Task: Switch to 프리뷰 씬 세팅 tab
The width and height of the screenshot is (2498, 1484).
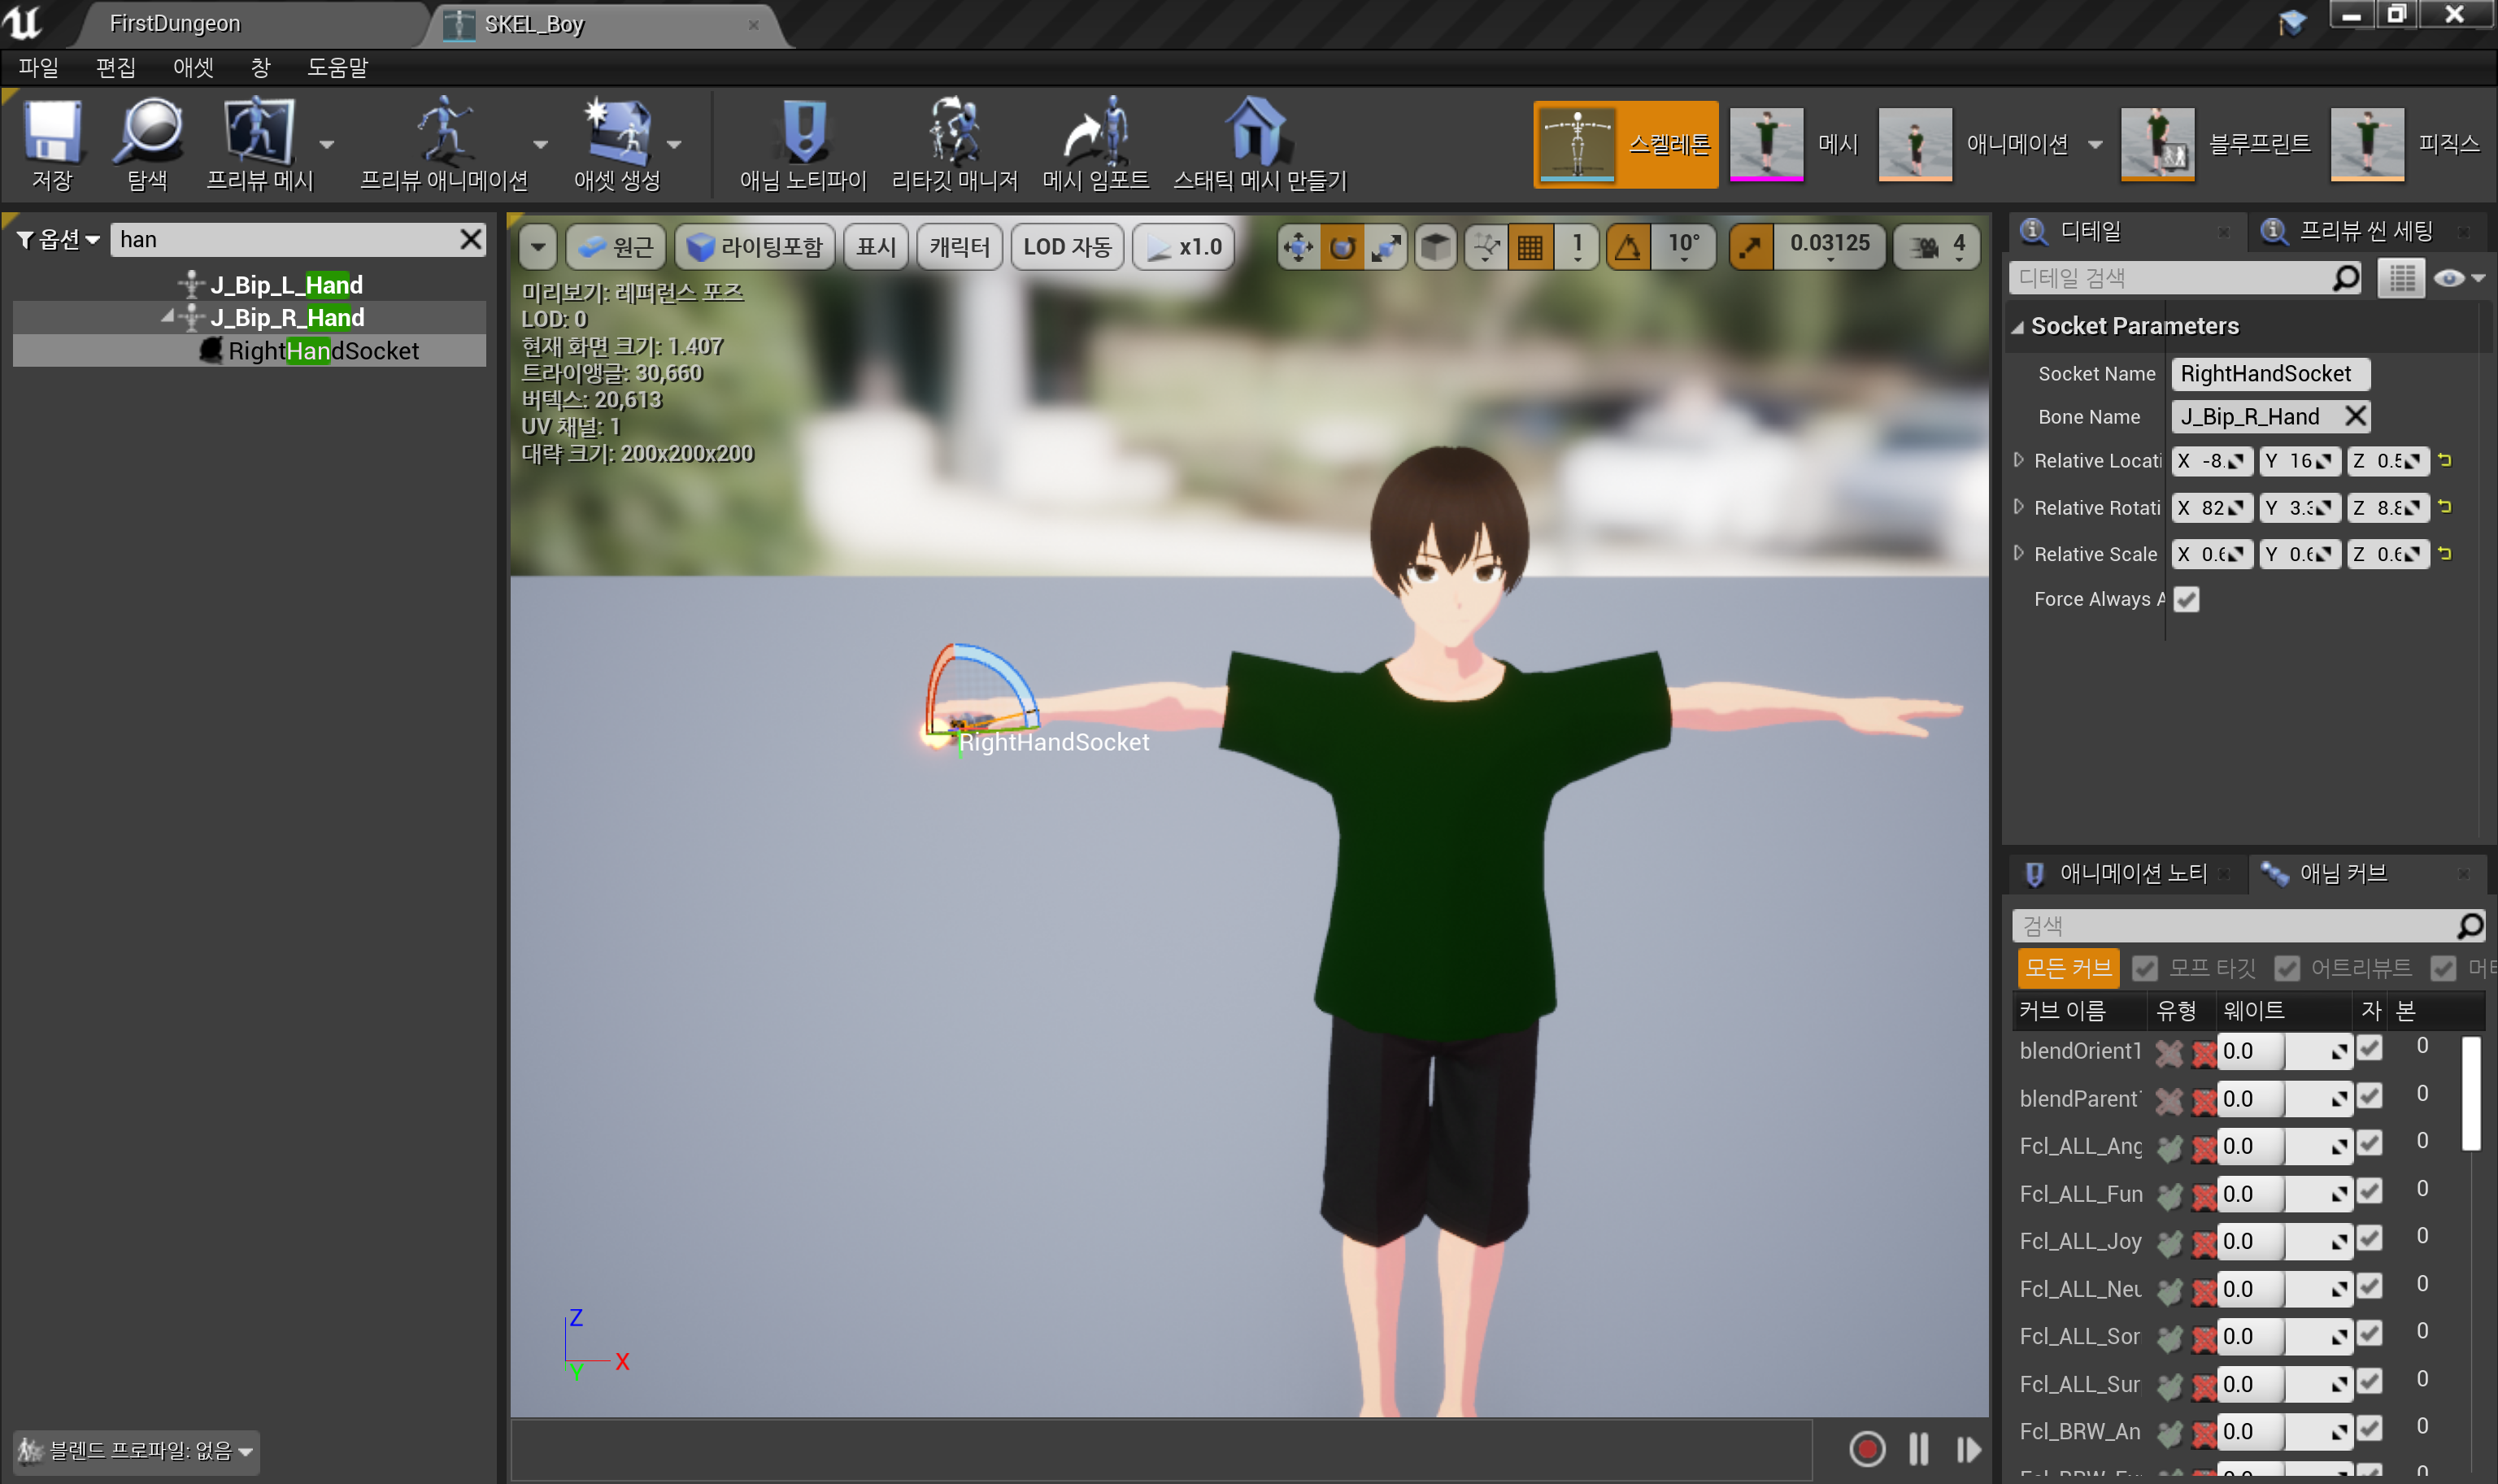Action: [2365, 231]
